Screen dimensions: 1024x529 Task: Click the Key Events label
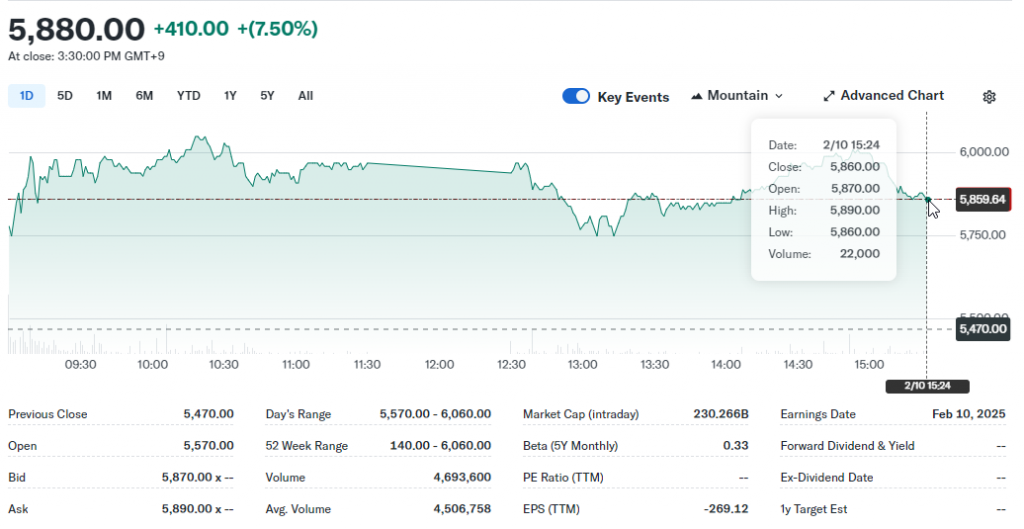point(633,97)
